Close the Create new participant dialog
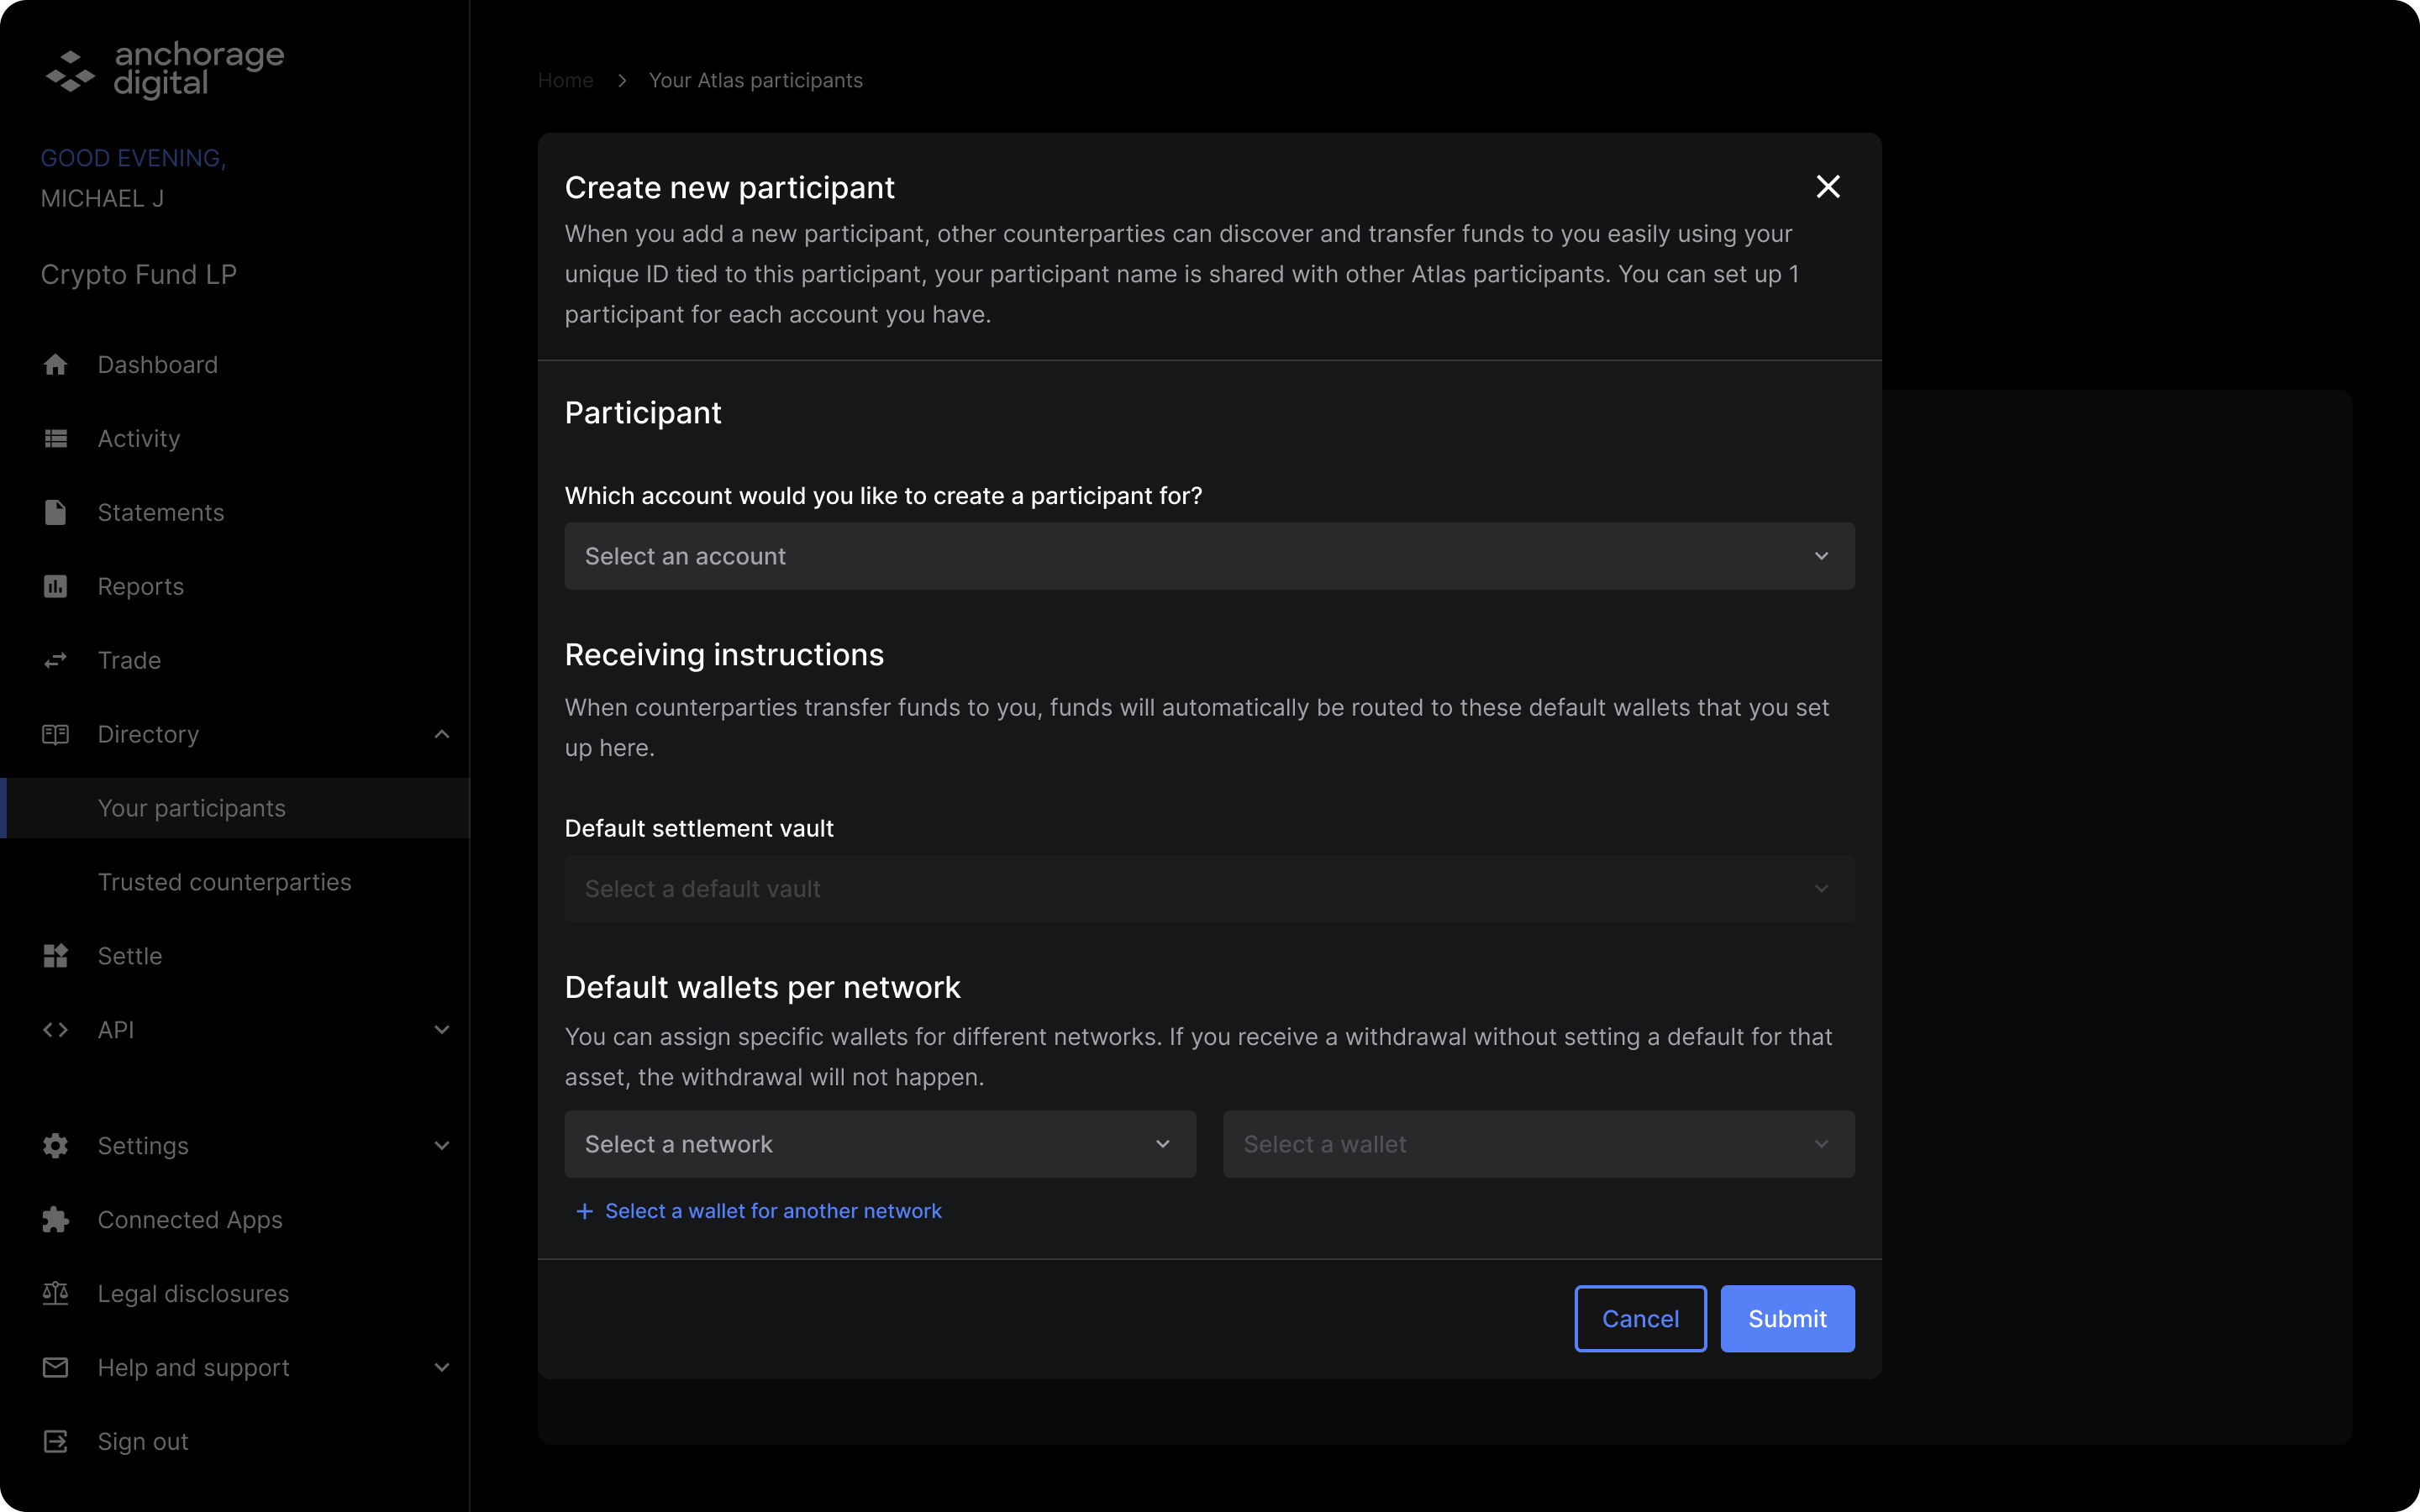The height and width of the screenshot is (1512, 2420). [x=1828, y=187]
